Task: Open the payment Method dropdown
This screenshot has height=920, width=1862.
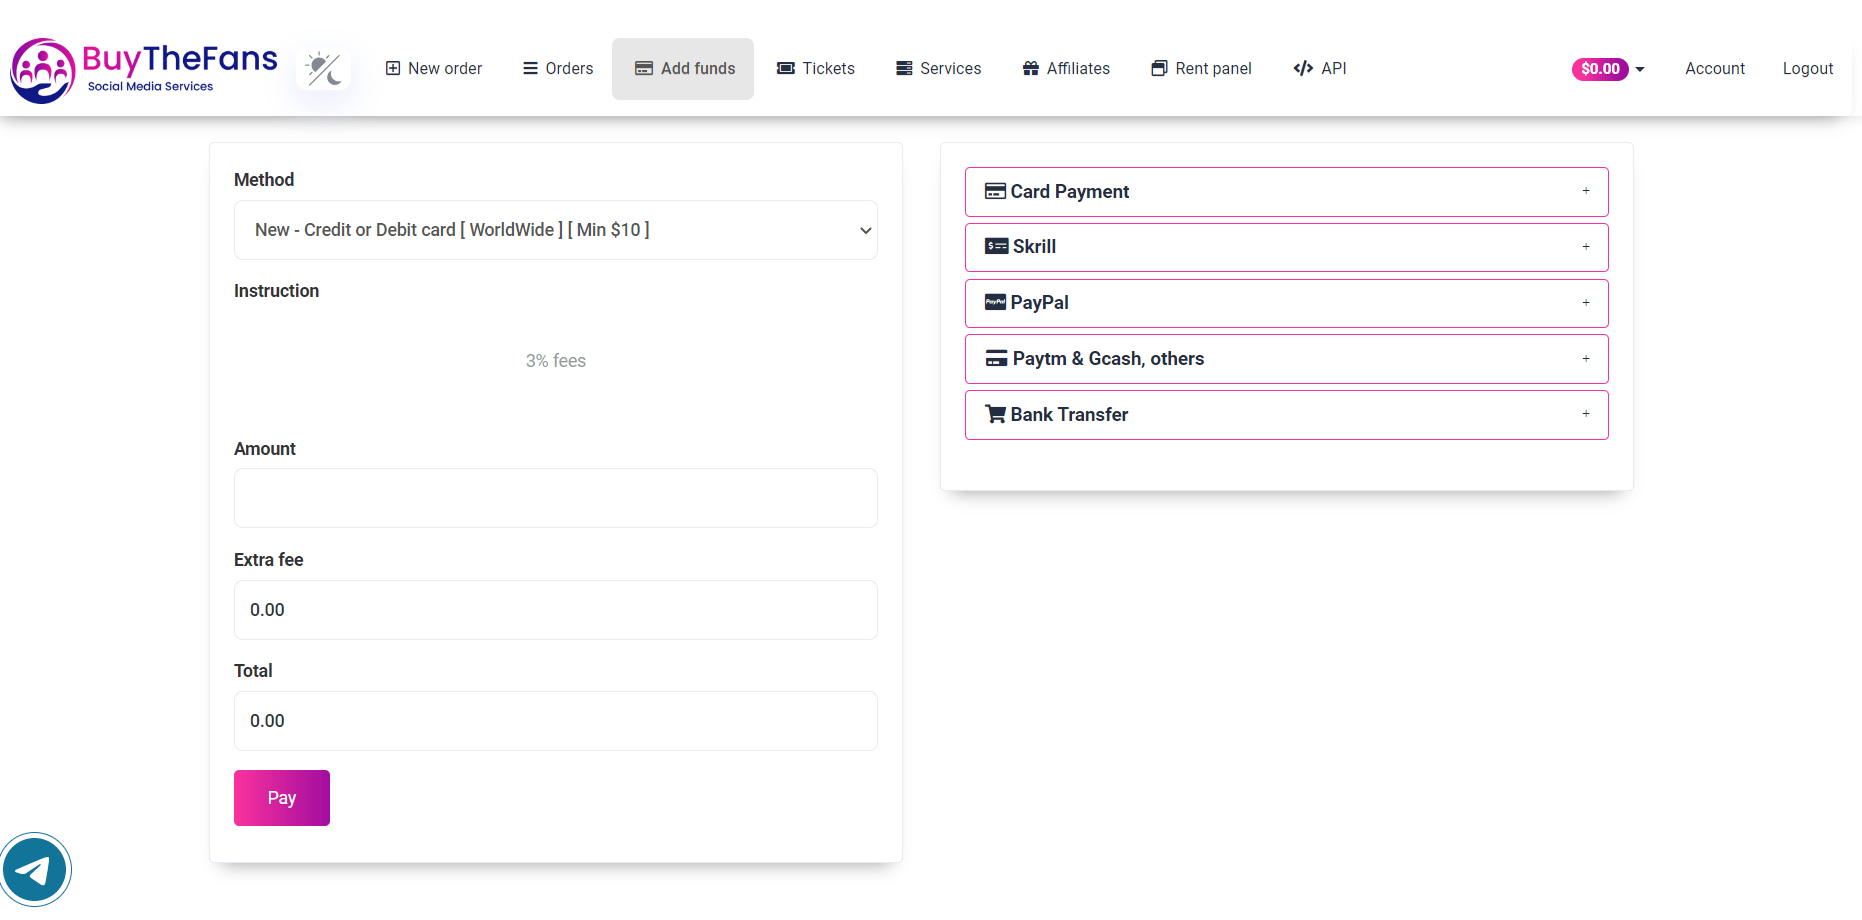Action: click(555, 230)
